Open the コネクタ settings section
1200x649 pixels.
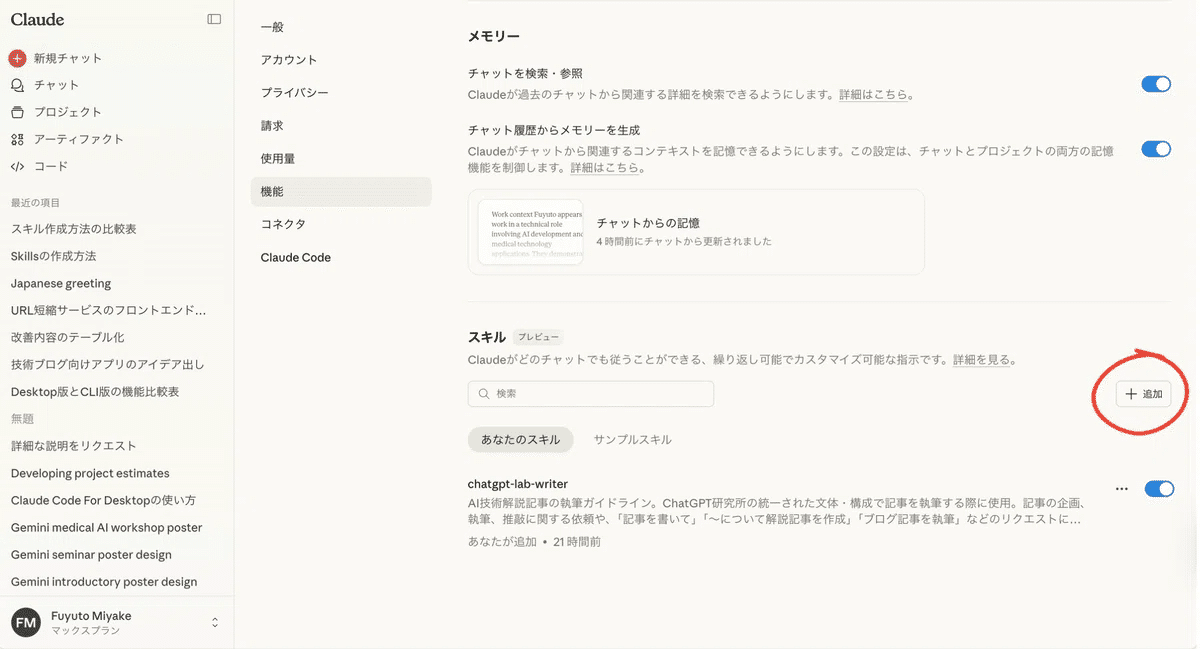(x=283, y=224)
